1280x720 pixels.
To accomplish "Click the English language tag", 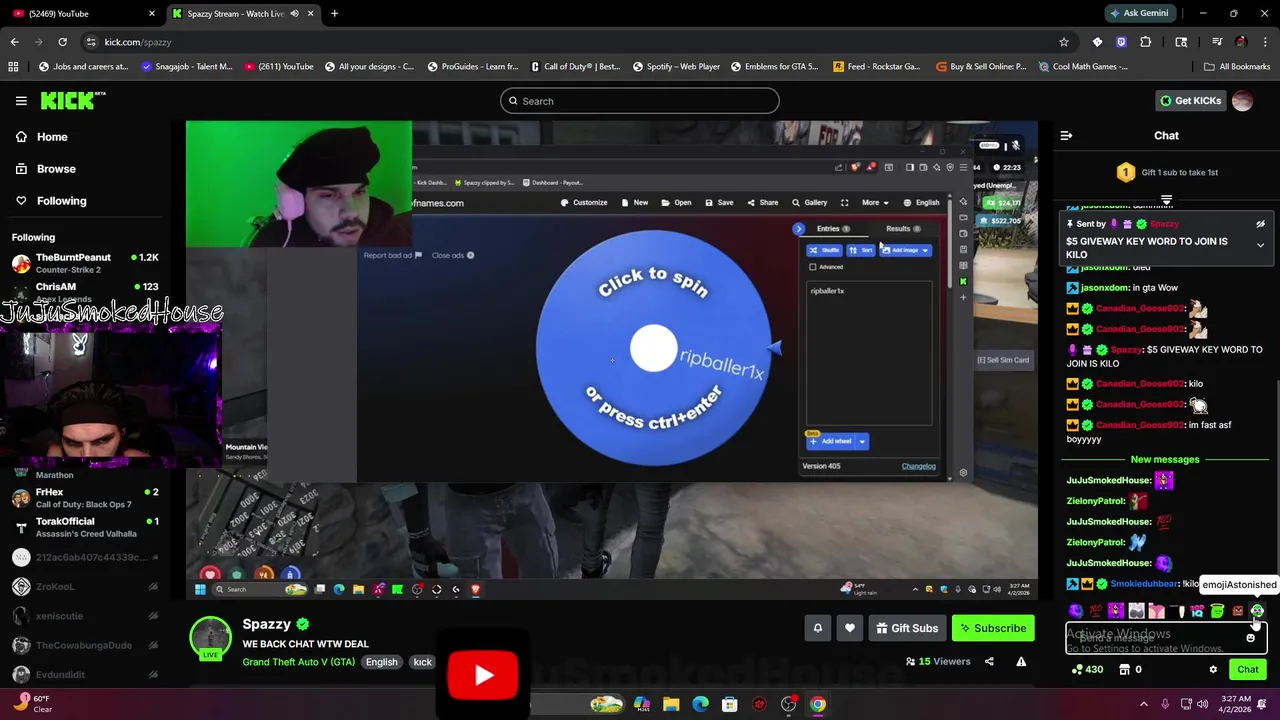I will [381, 662].
